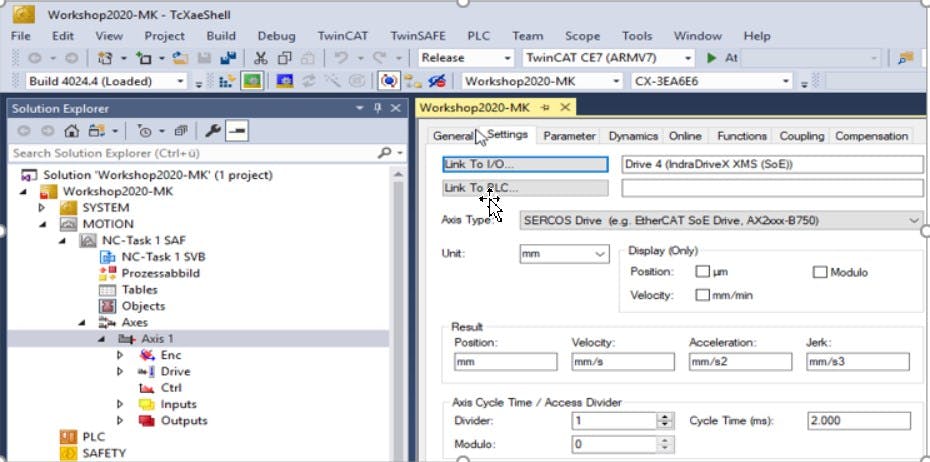The width and height of the screenshot is (930, 462).
Task: Open the TwinCAT menu
Action: click(342, 36)
